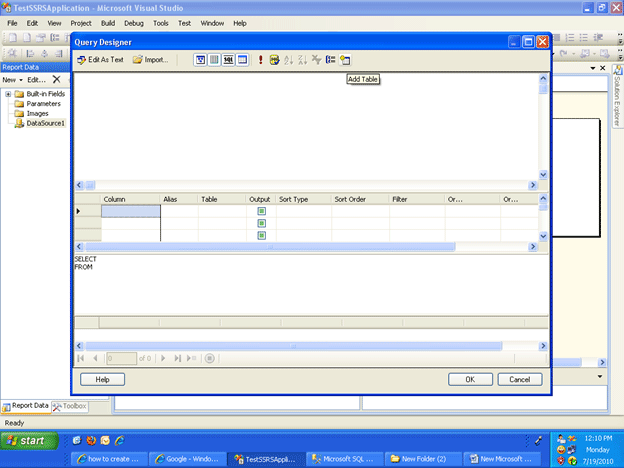
Task: Click the Delete X icon in Report Data toolbar
Action: point(57,80)
